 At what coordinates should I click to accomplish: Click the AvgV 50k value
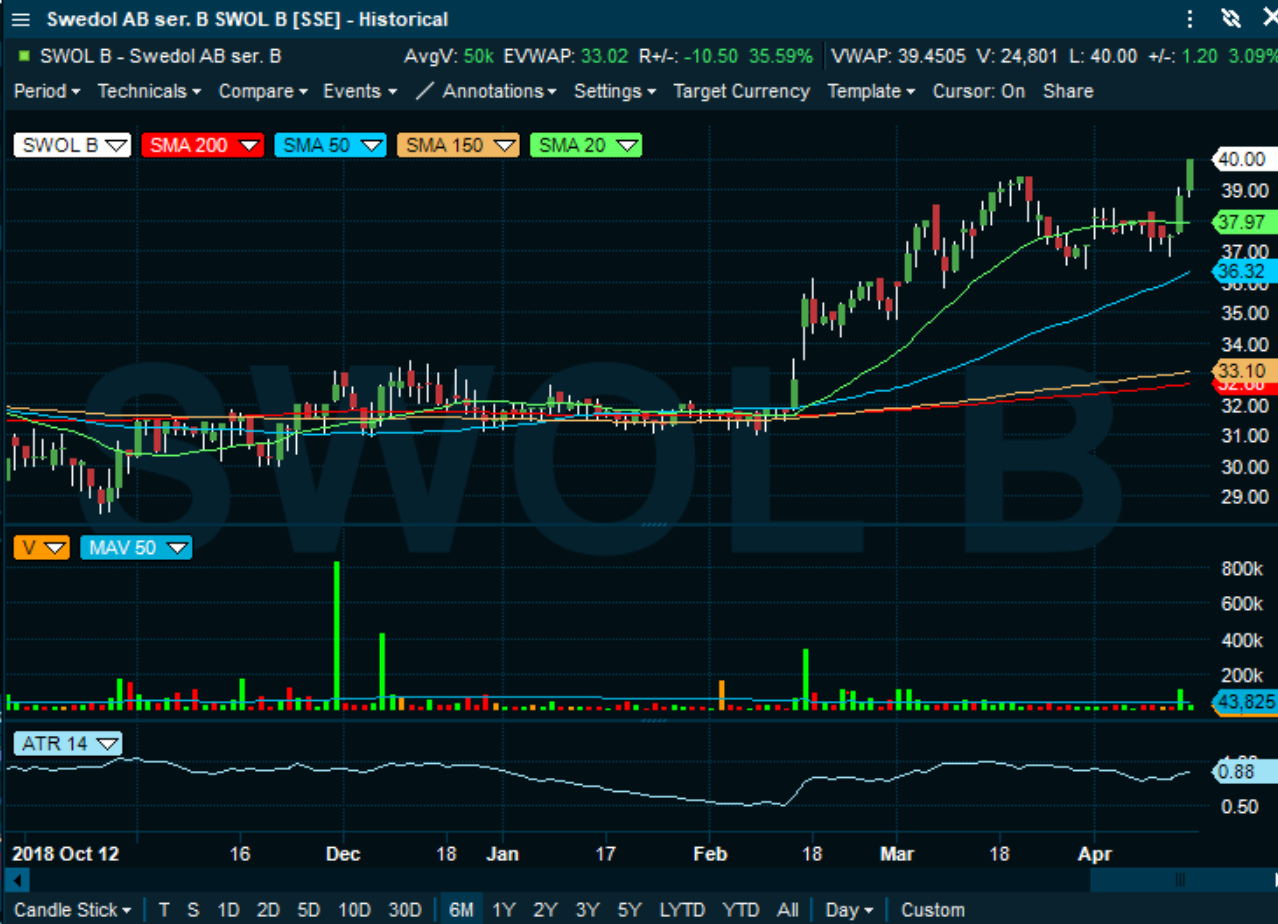coord(479,56)
